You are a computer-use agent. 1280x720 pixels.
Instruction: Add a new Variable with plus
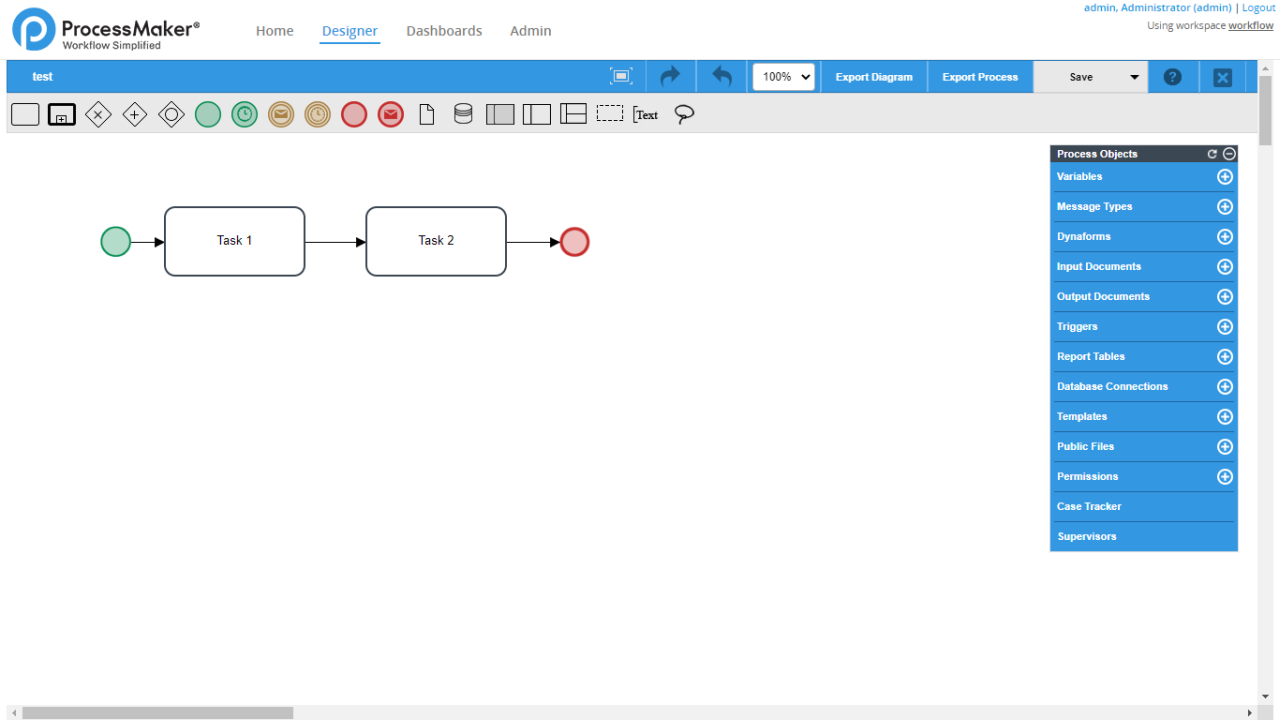tap(1225, 177)
